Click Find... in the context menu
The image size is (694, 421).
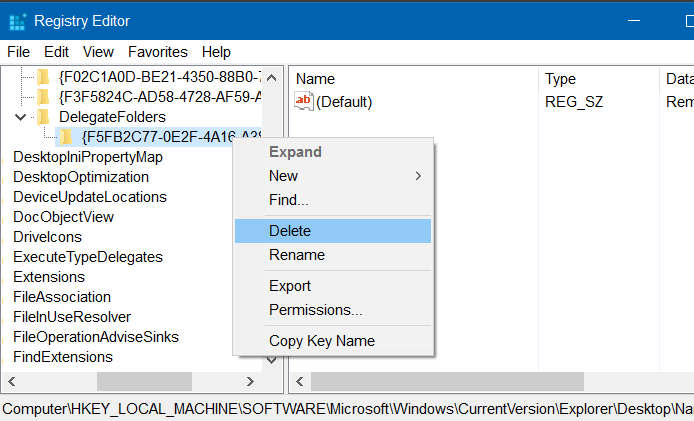(288, 200)
